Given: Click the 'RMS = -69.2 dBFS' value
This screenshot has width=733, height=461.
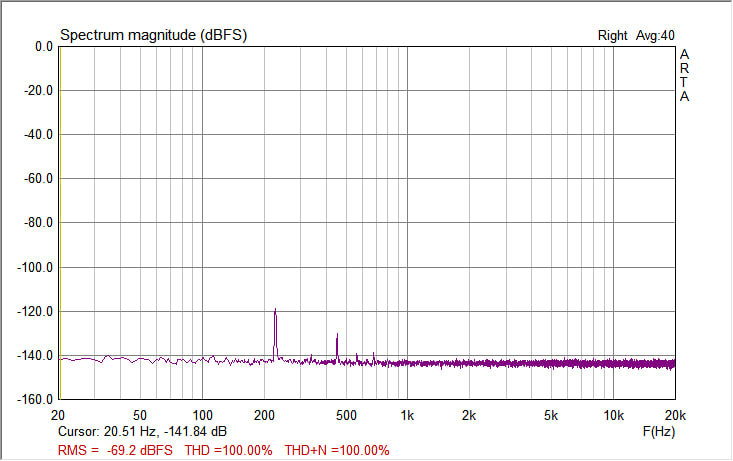Looking at the screenshot, I should click(115, 451).
